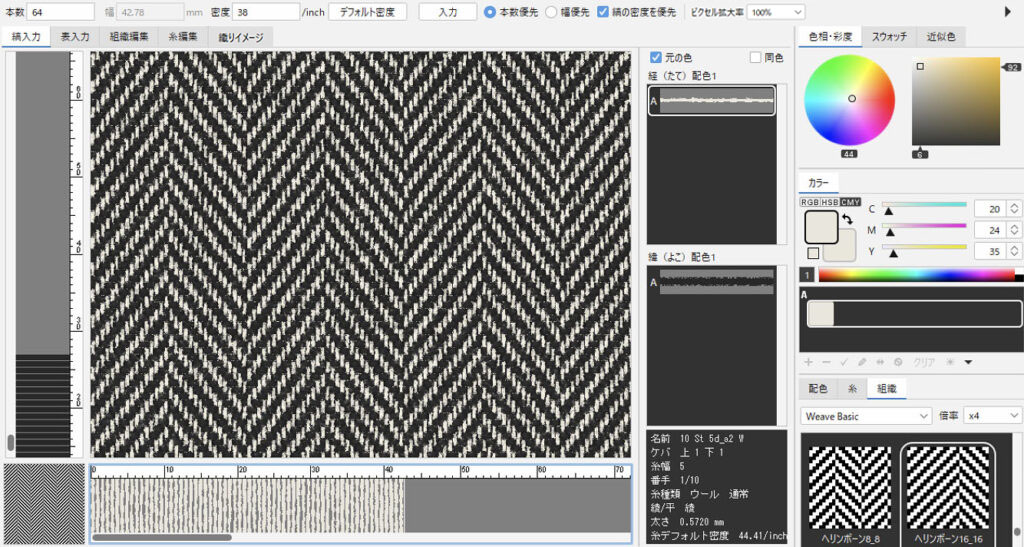Viewport: 1024px width, 547px height.
Task: Select the 幅優先 radio button
Action: click(551, 12)
